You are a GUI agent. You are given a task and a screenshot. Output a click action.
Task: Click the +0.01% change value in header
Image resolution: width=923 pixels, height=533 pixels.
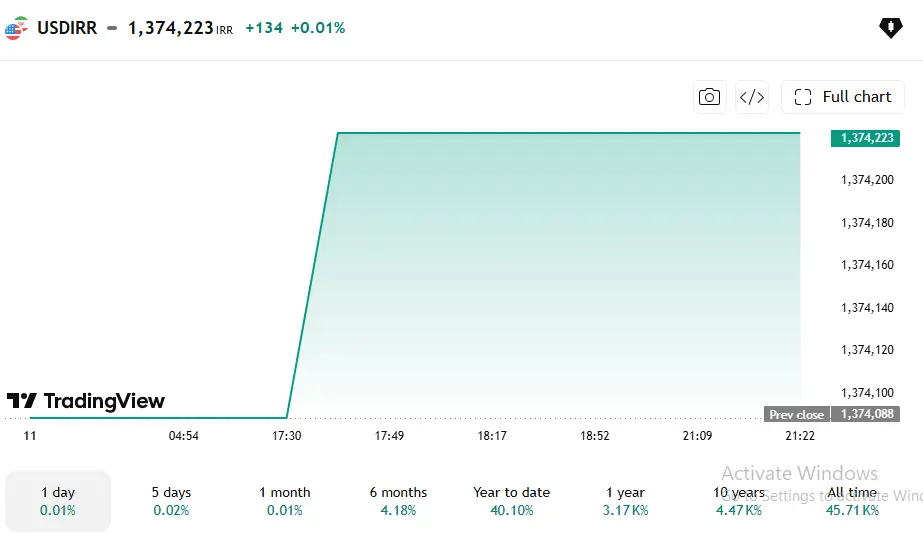pyautogui.click(x=318, y=28)
